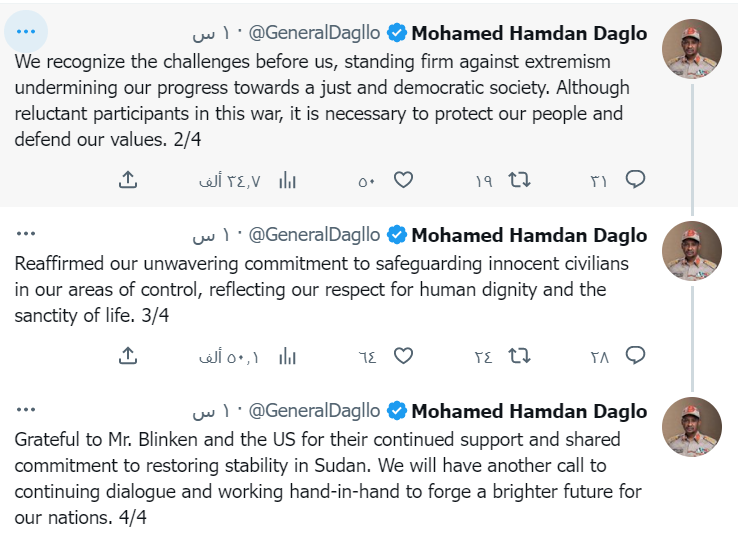View analytics of the 3/4 tweet

(287, 356)
